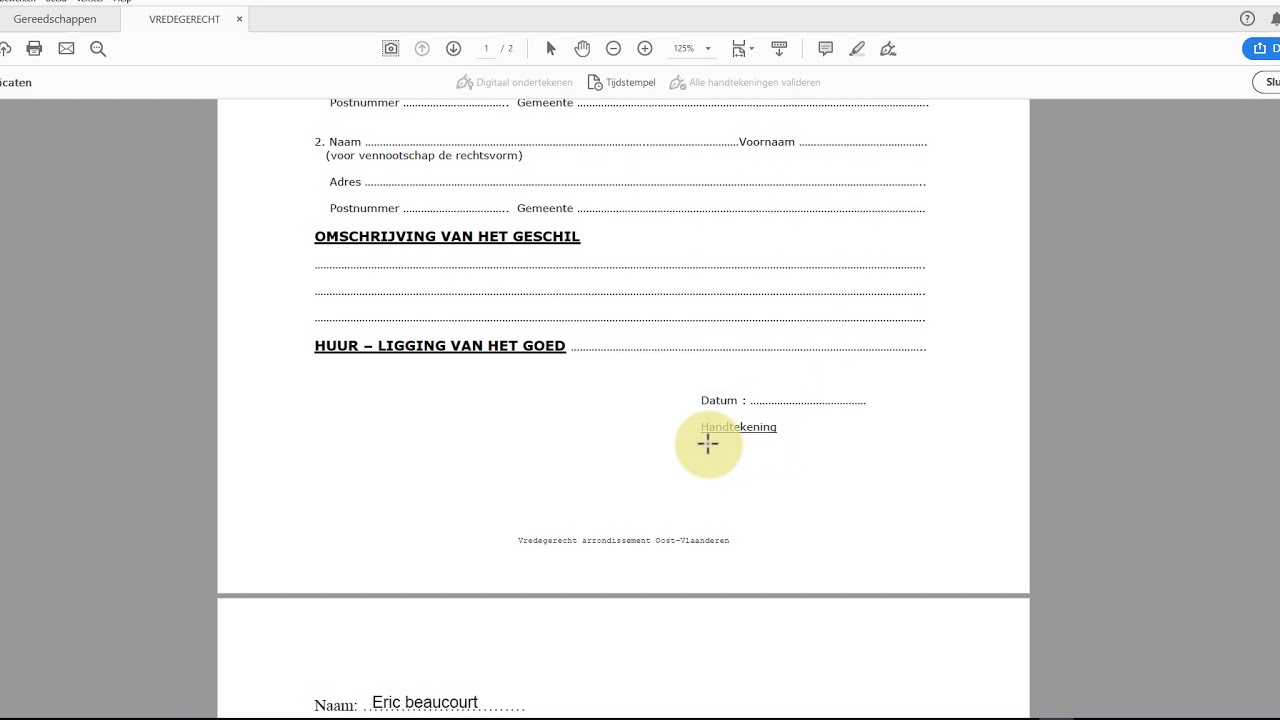
Task: Click the blue share button
Action: tap(1262, 48)
